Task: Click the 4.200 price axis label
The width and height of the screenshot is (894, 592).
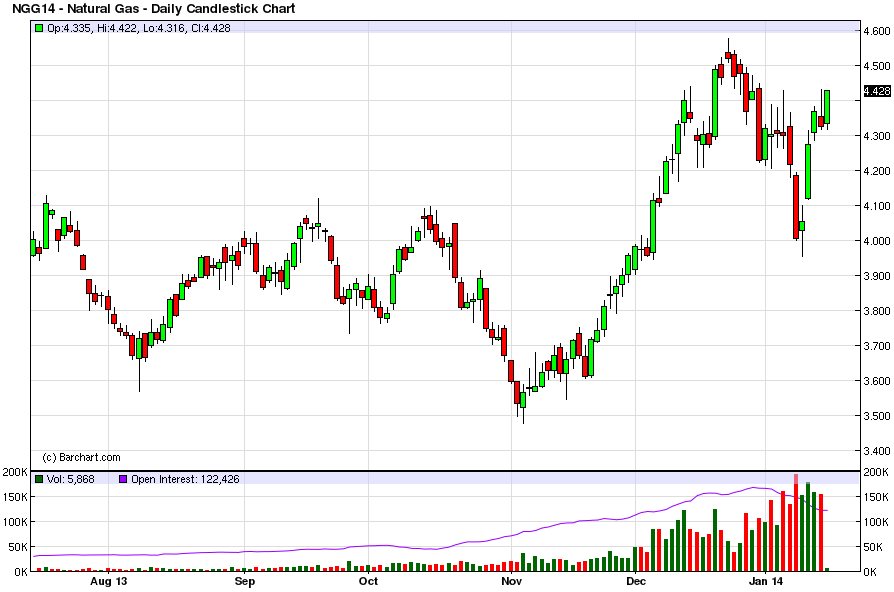Action: (x=877, y=171)
